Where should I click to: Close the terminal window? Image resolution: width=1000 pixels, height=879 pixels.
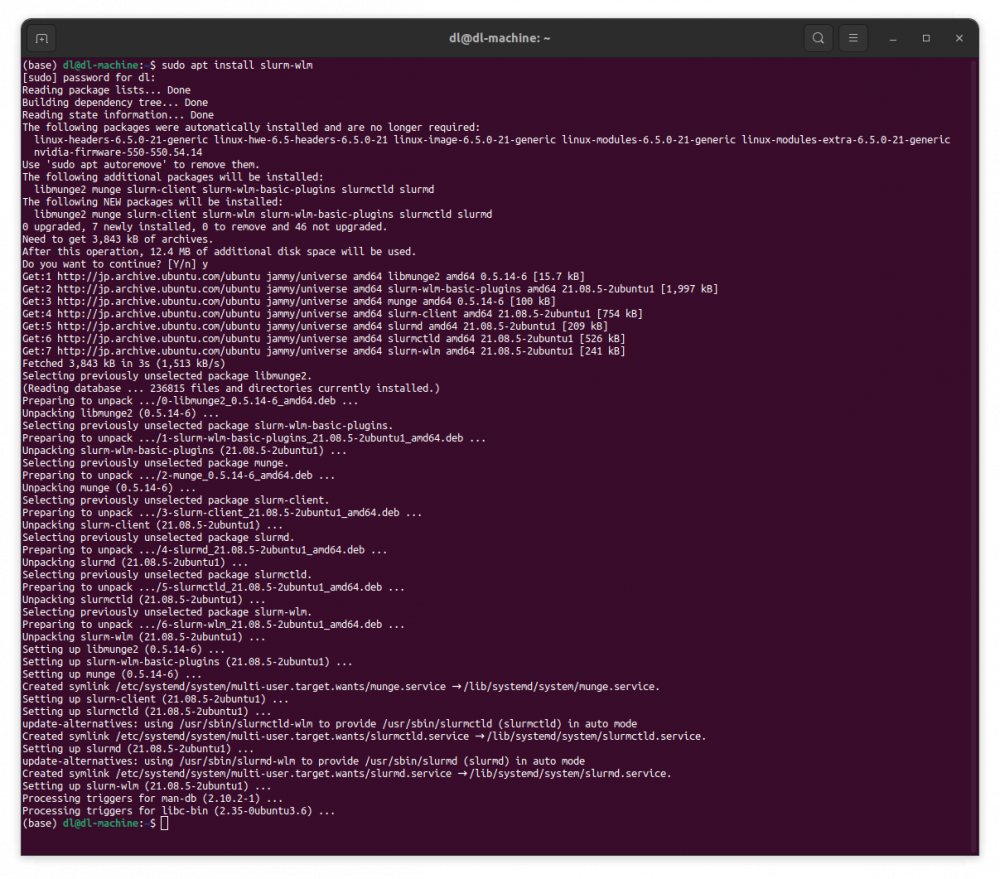point(959,38)
